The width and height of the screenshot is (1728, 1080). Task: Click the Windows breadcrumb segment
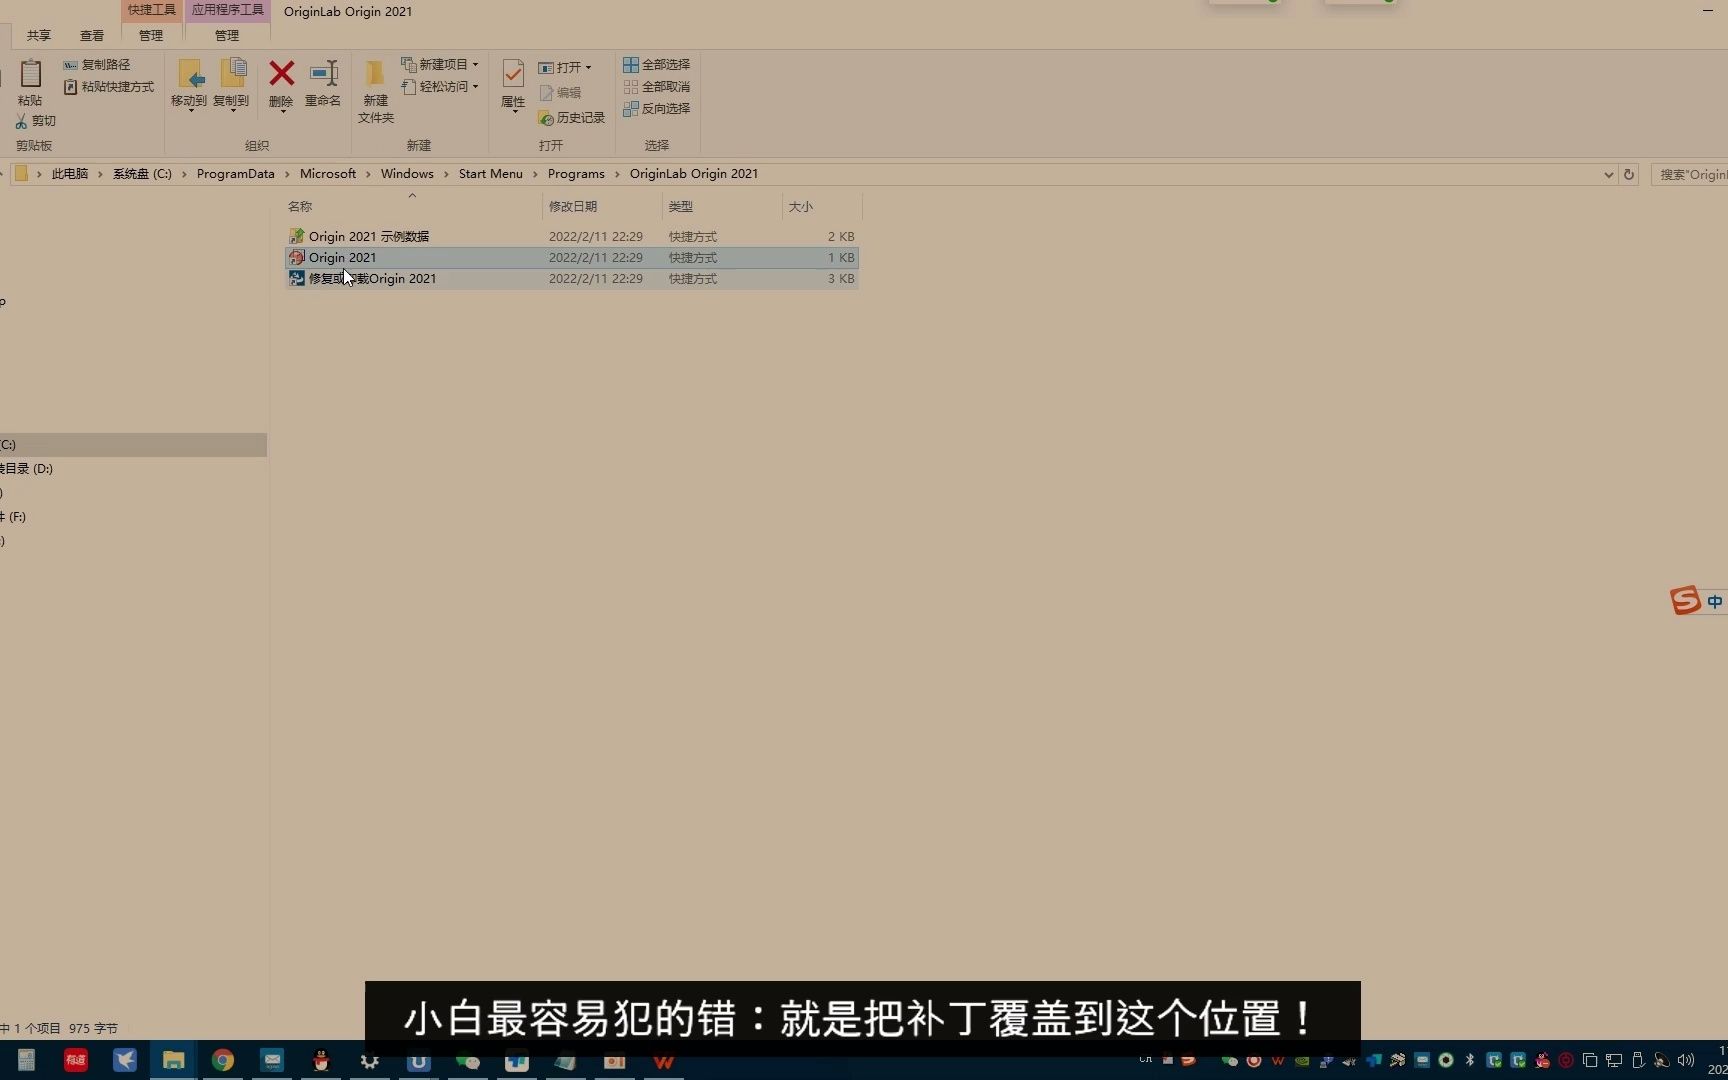click(x=407, y=174)
